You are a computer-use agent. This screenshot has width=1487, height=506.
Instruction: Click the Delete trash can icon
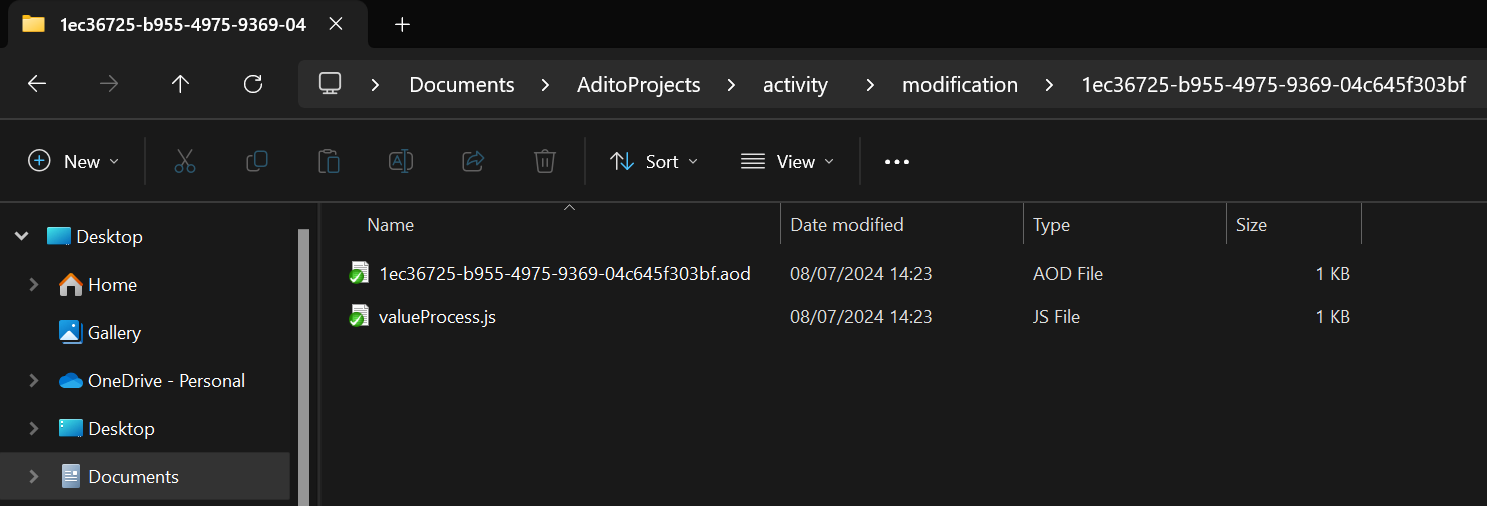pyautogui.click(x=544, y=161)
